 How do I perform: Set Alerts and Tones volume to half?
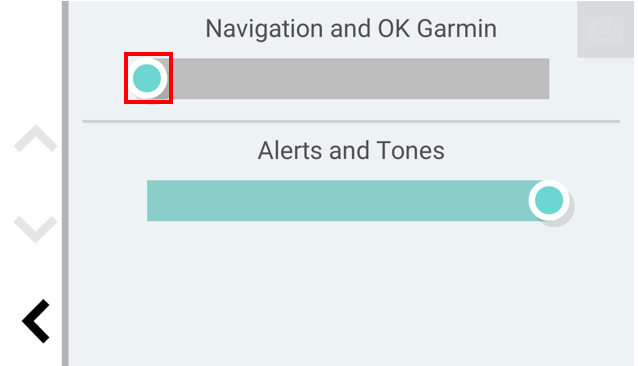(348, 200)
